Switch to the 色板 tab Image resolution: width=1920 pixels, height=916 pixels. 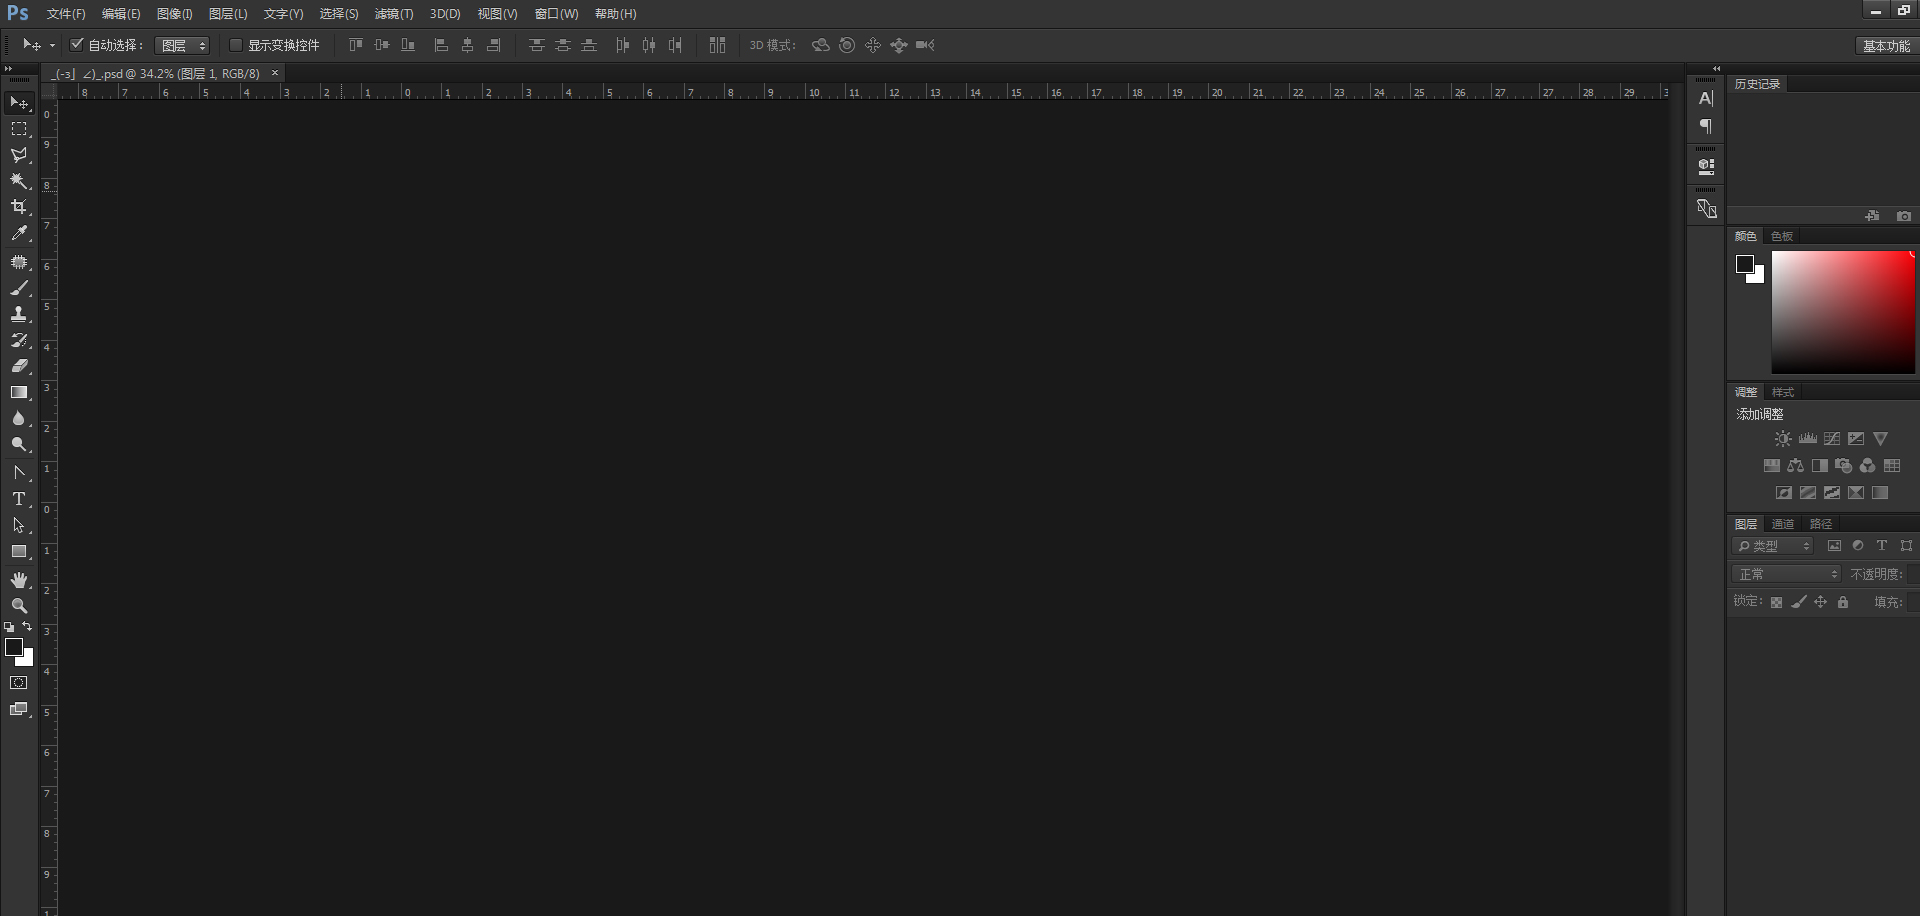pyautogui.click(x=1782, y=236)
